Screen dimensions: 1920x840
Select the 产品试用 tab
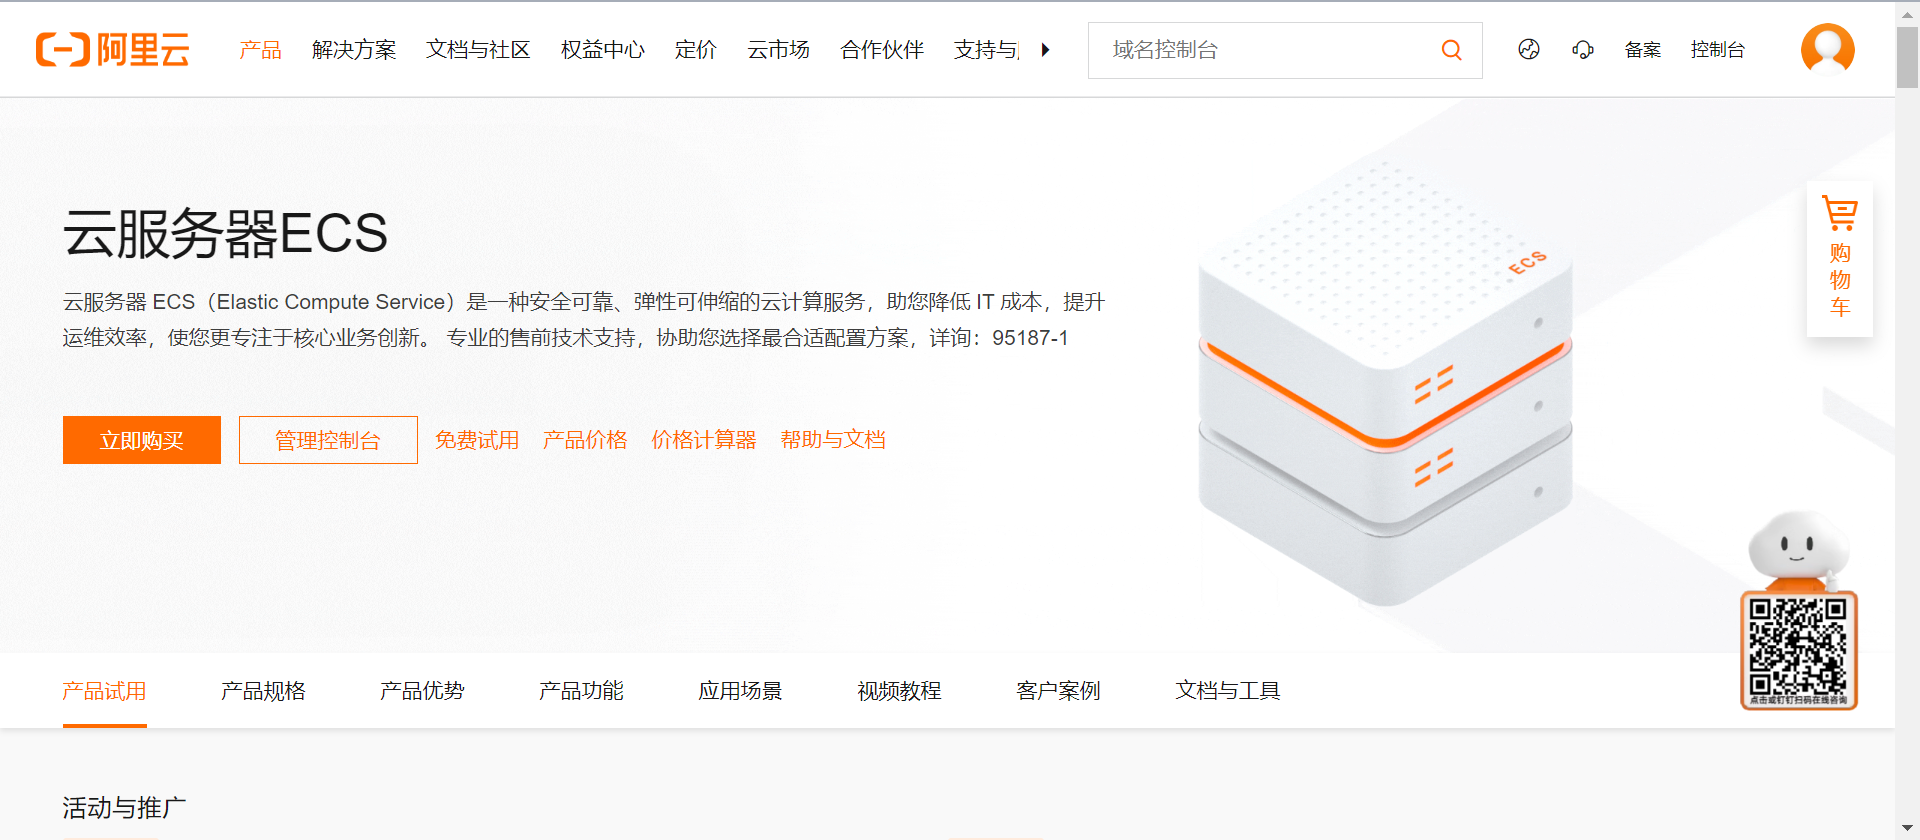click(x=104, y=691)
